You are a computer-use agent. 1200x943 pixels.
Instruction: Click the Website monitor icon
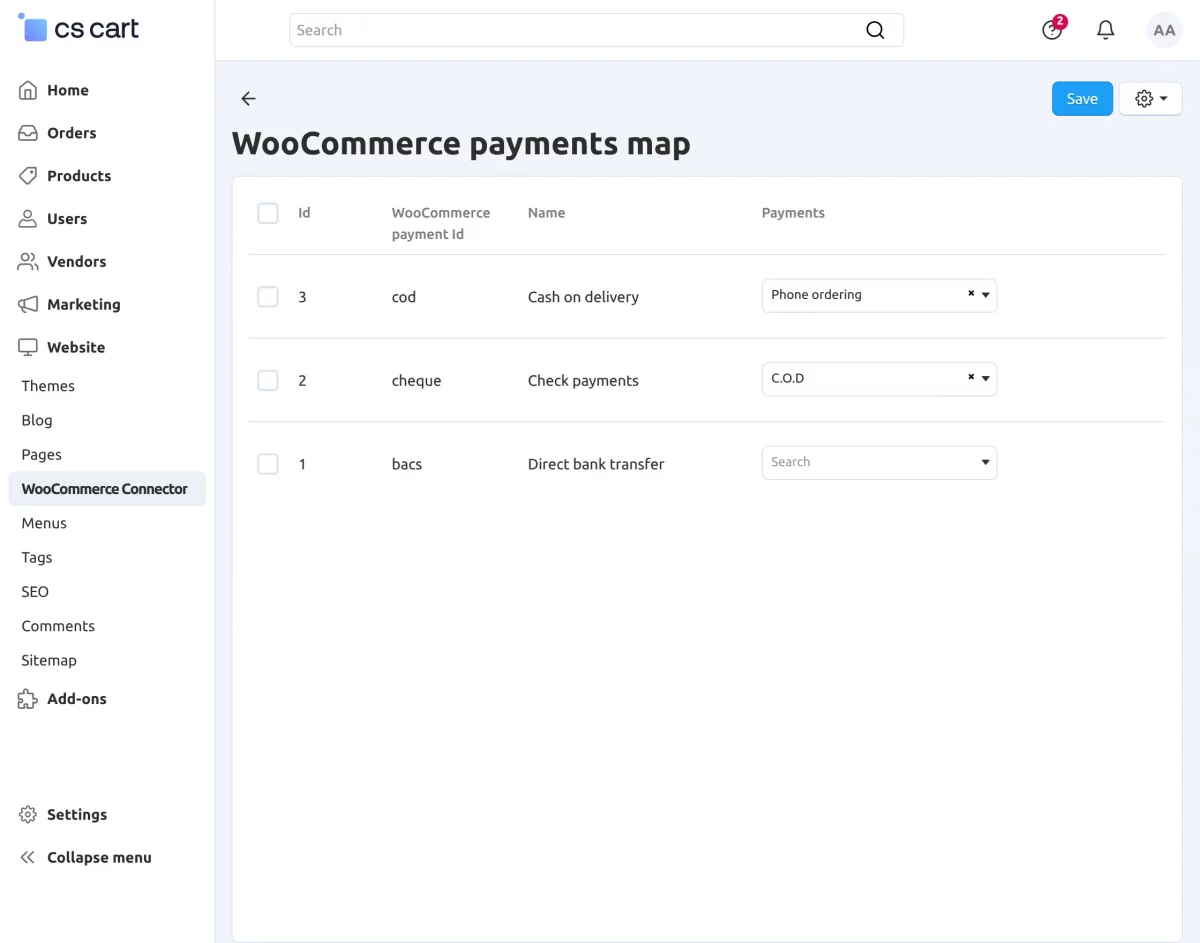[x=28, y=348]
